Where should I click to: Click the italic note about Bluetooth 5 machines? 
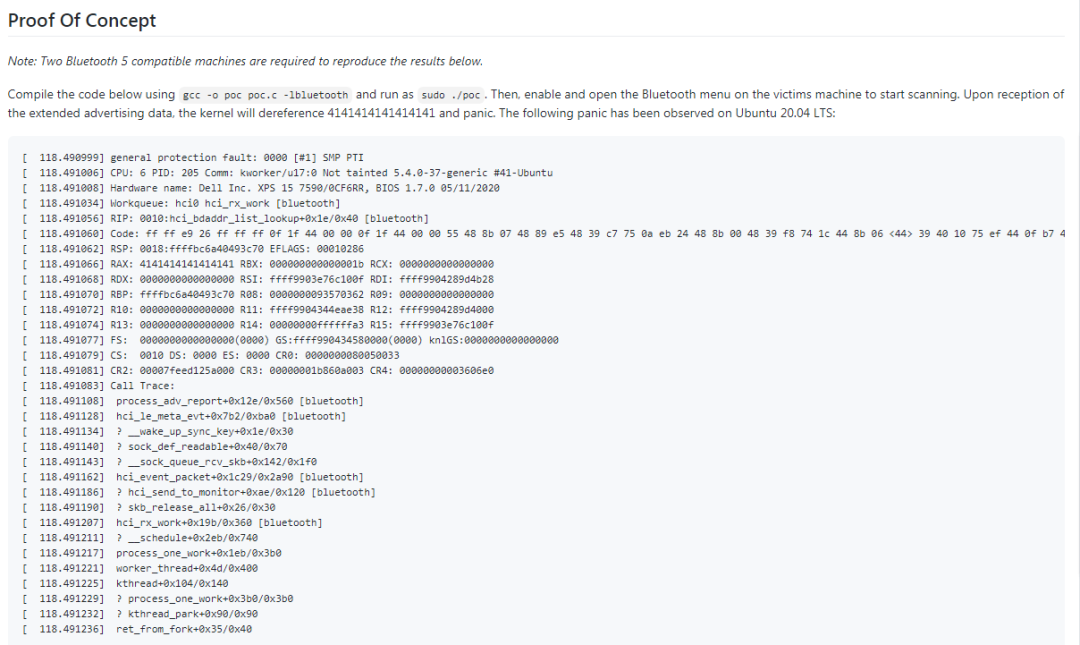[x=245, y=61]
